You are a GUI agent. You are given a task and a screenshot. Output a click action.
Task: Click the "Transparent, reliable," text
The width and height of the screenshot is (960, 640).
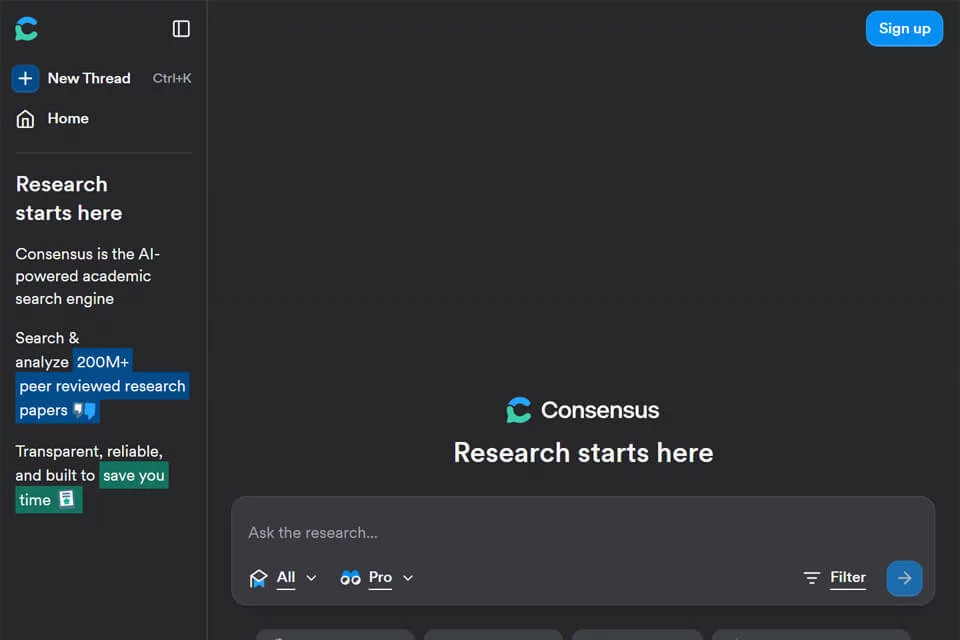[x=89, y=451]
